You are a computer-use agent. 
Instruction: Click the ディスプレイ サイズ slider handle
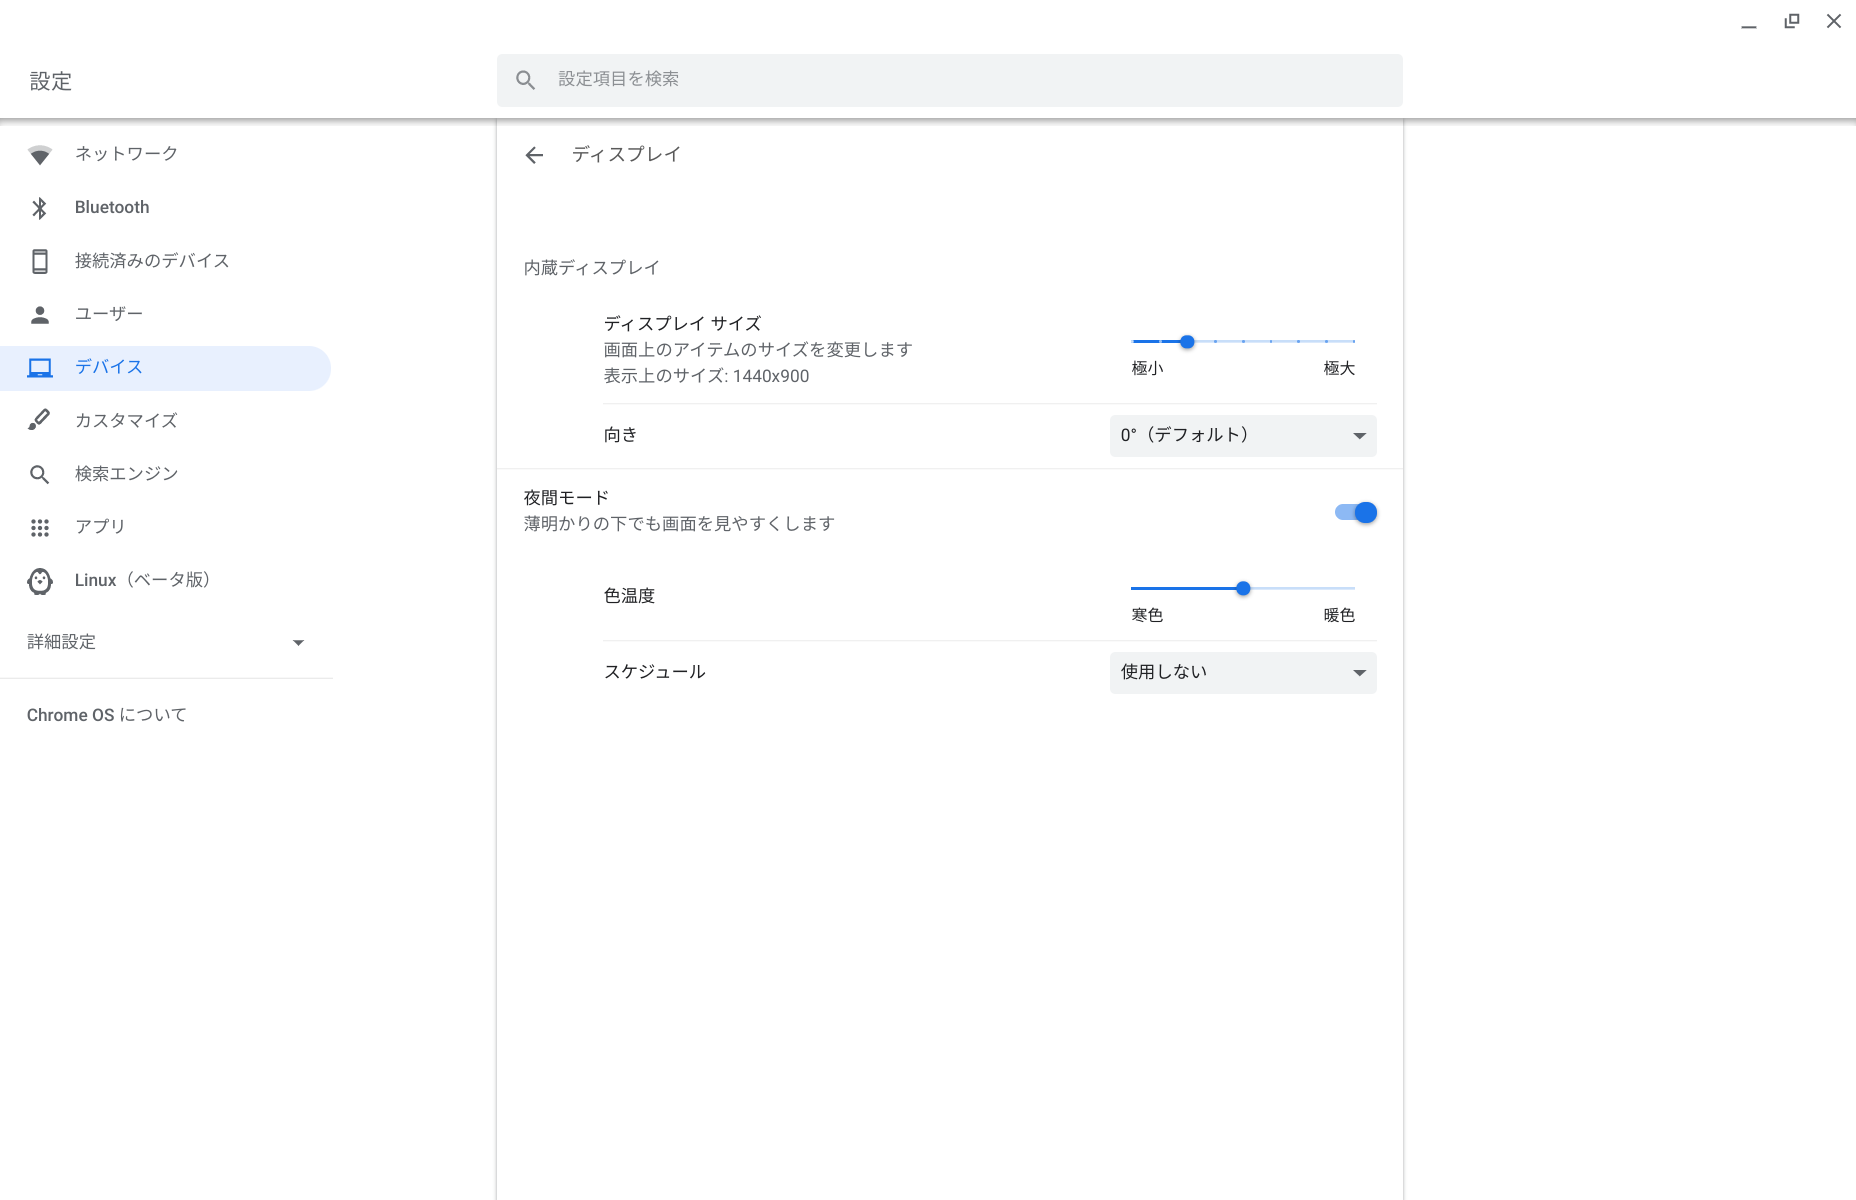[1187, 342]
